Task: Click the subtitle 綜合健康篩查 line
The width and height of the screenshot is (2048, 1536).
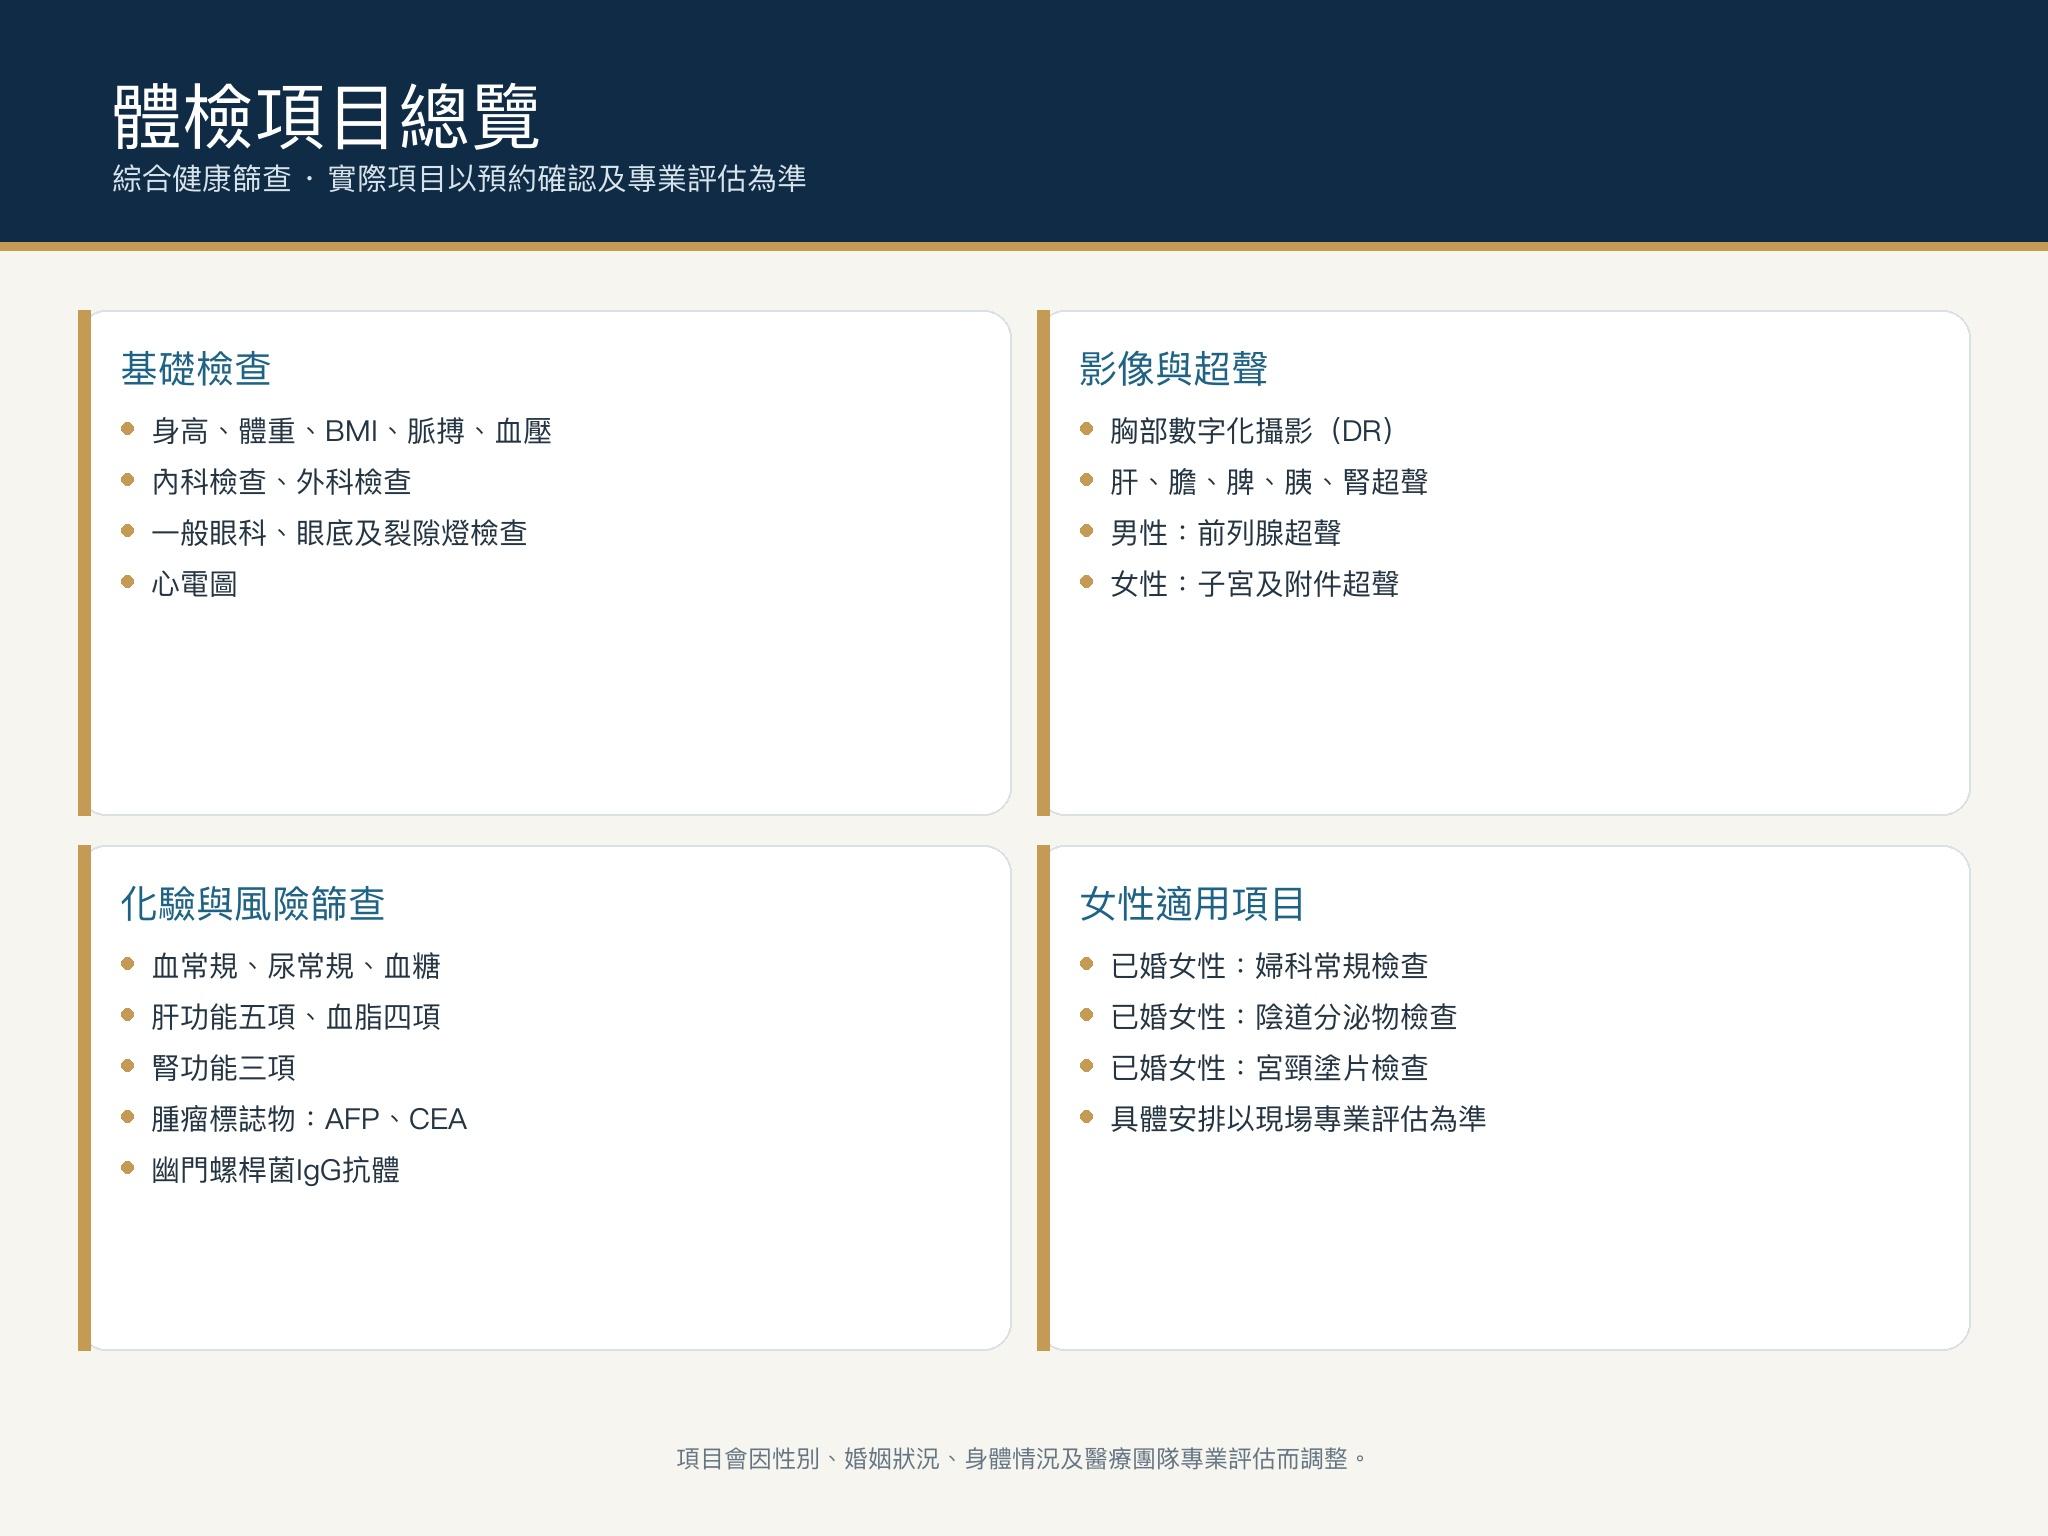Action: coord(459,179)
